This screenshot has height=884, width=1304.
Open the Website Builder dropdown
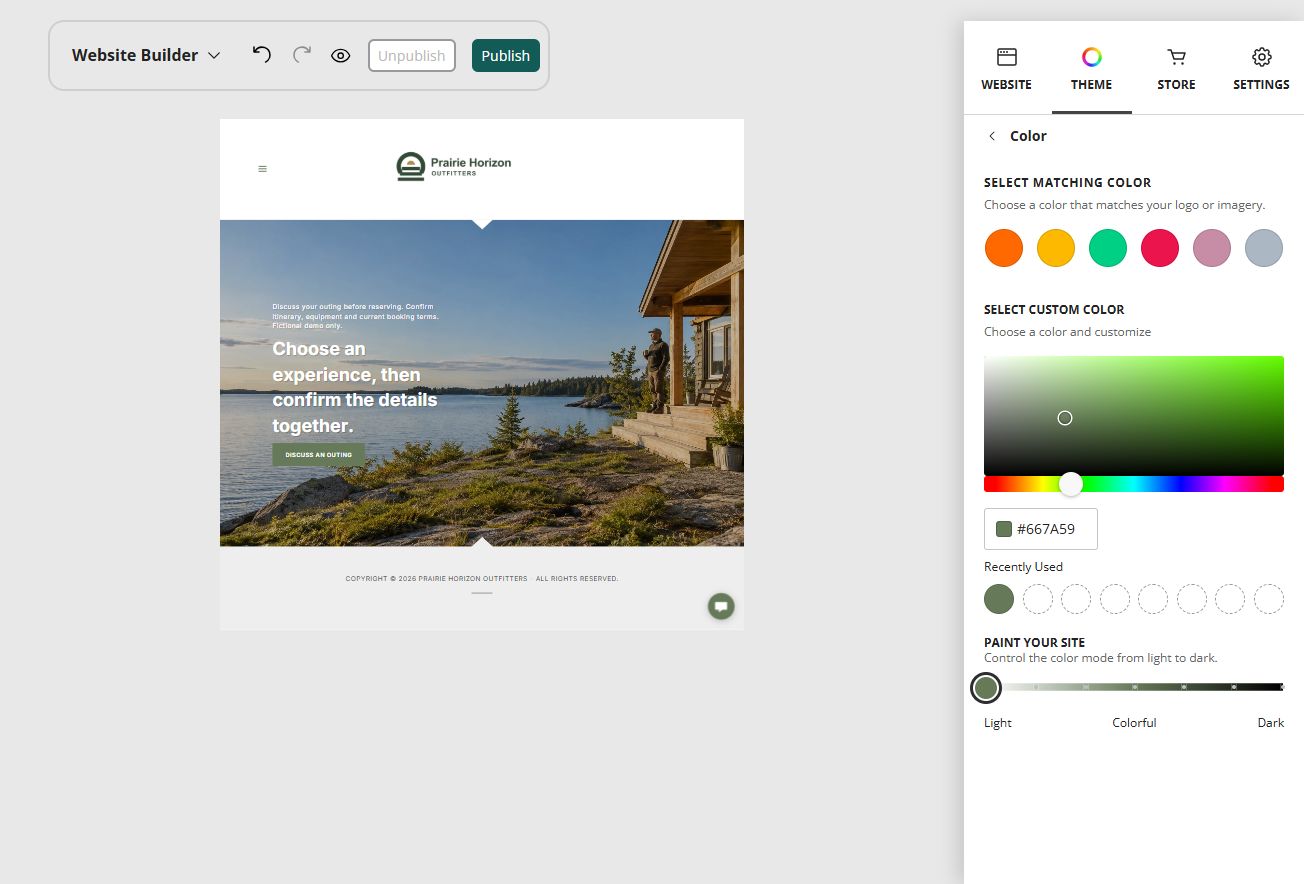coord(146,56)
